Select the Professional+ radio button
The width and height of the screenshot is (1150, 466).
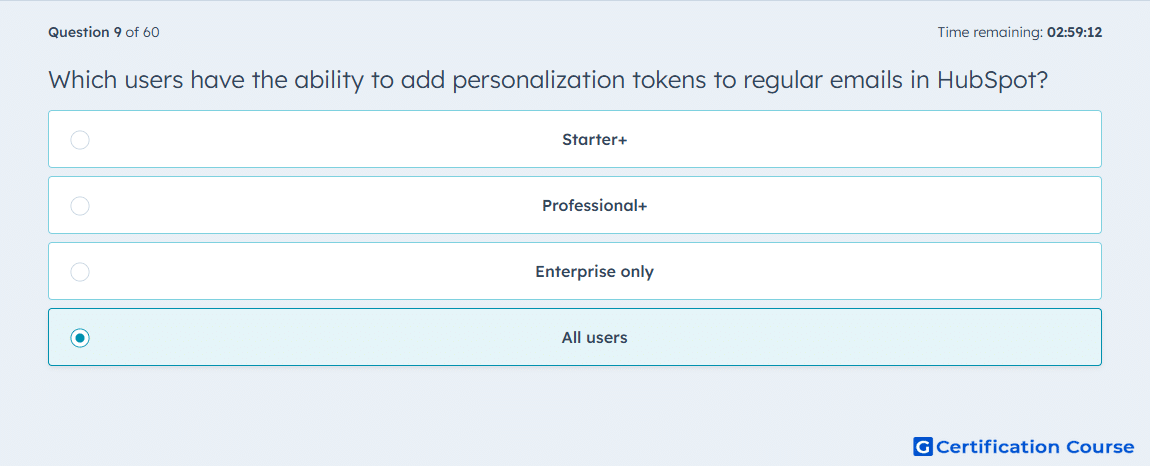[x=80, y=205]
